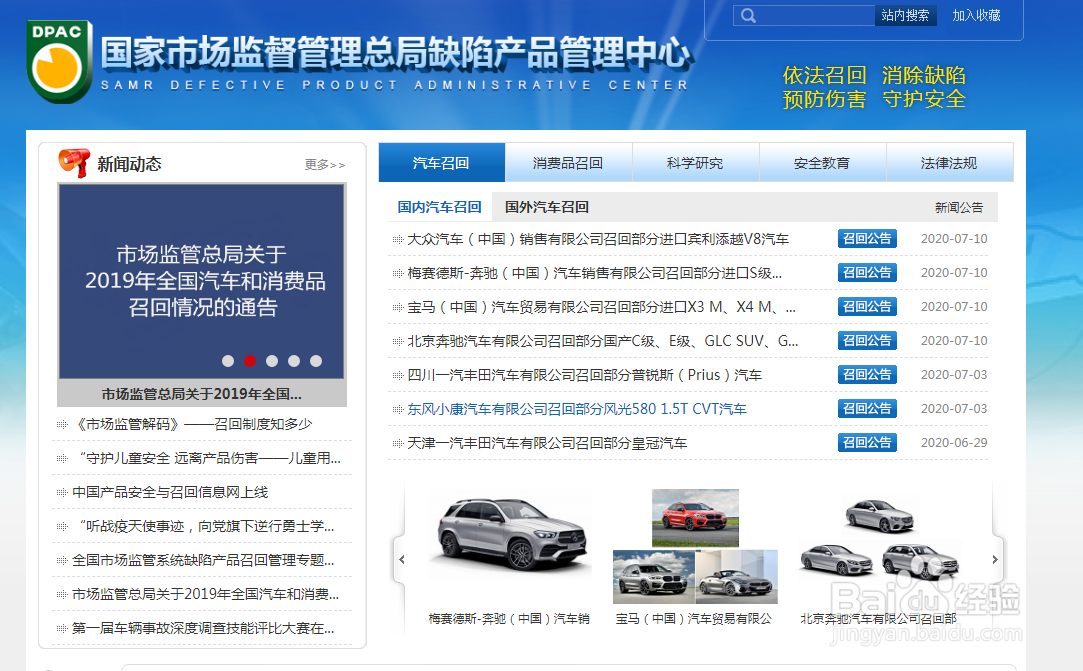
Task: Select third slideshow dot
Action: (272, 361)
